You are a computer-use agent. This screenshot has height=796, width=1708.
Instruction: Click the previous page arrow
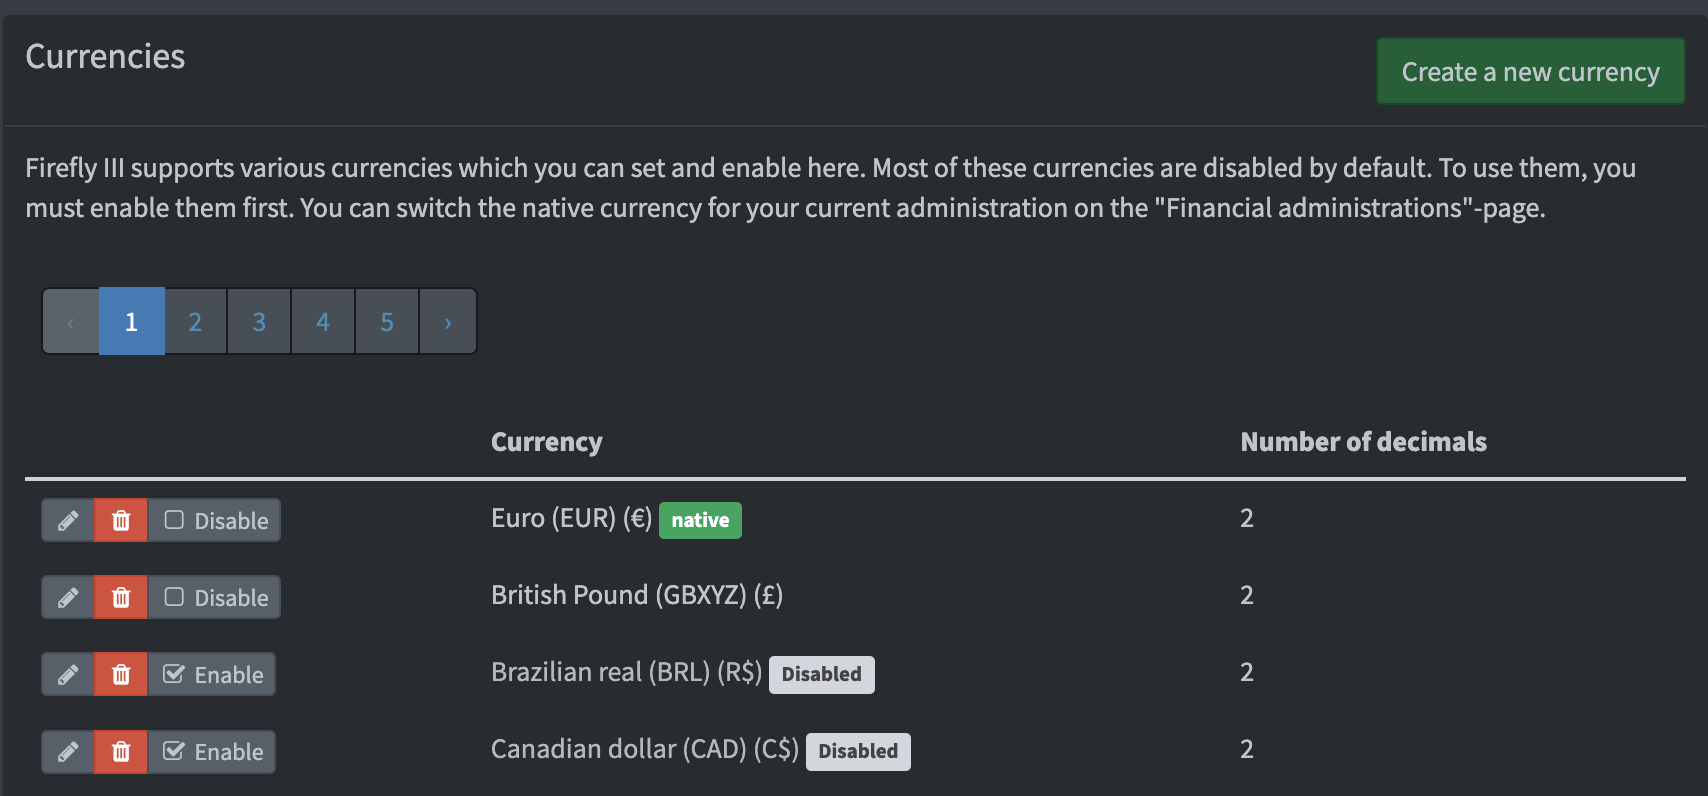[70, 321]
